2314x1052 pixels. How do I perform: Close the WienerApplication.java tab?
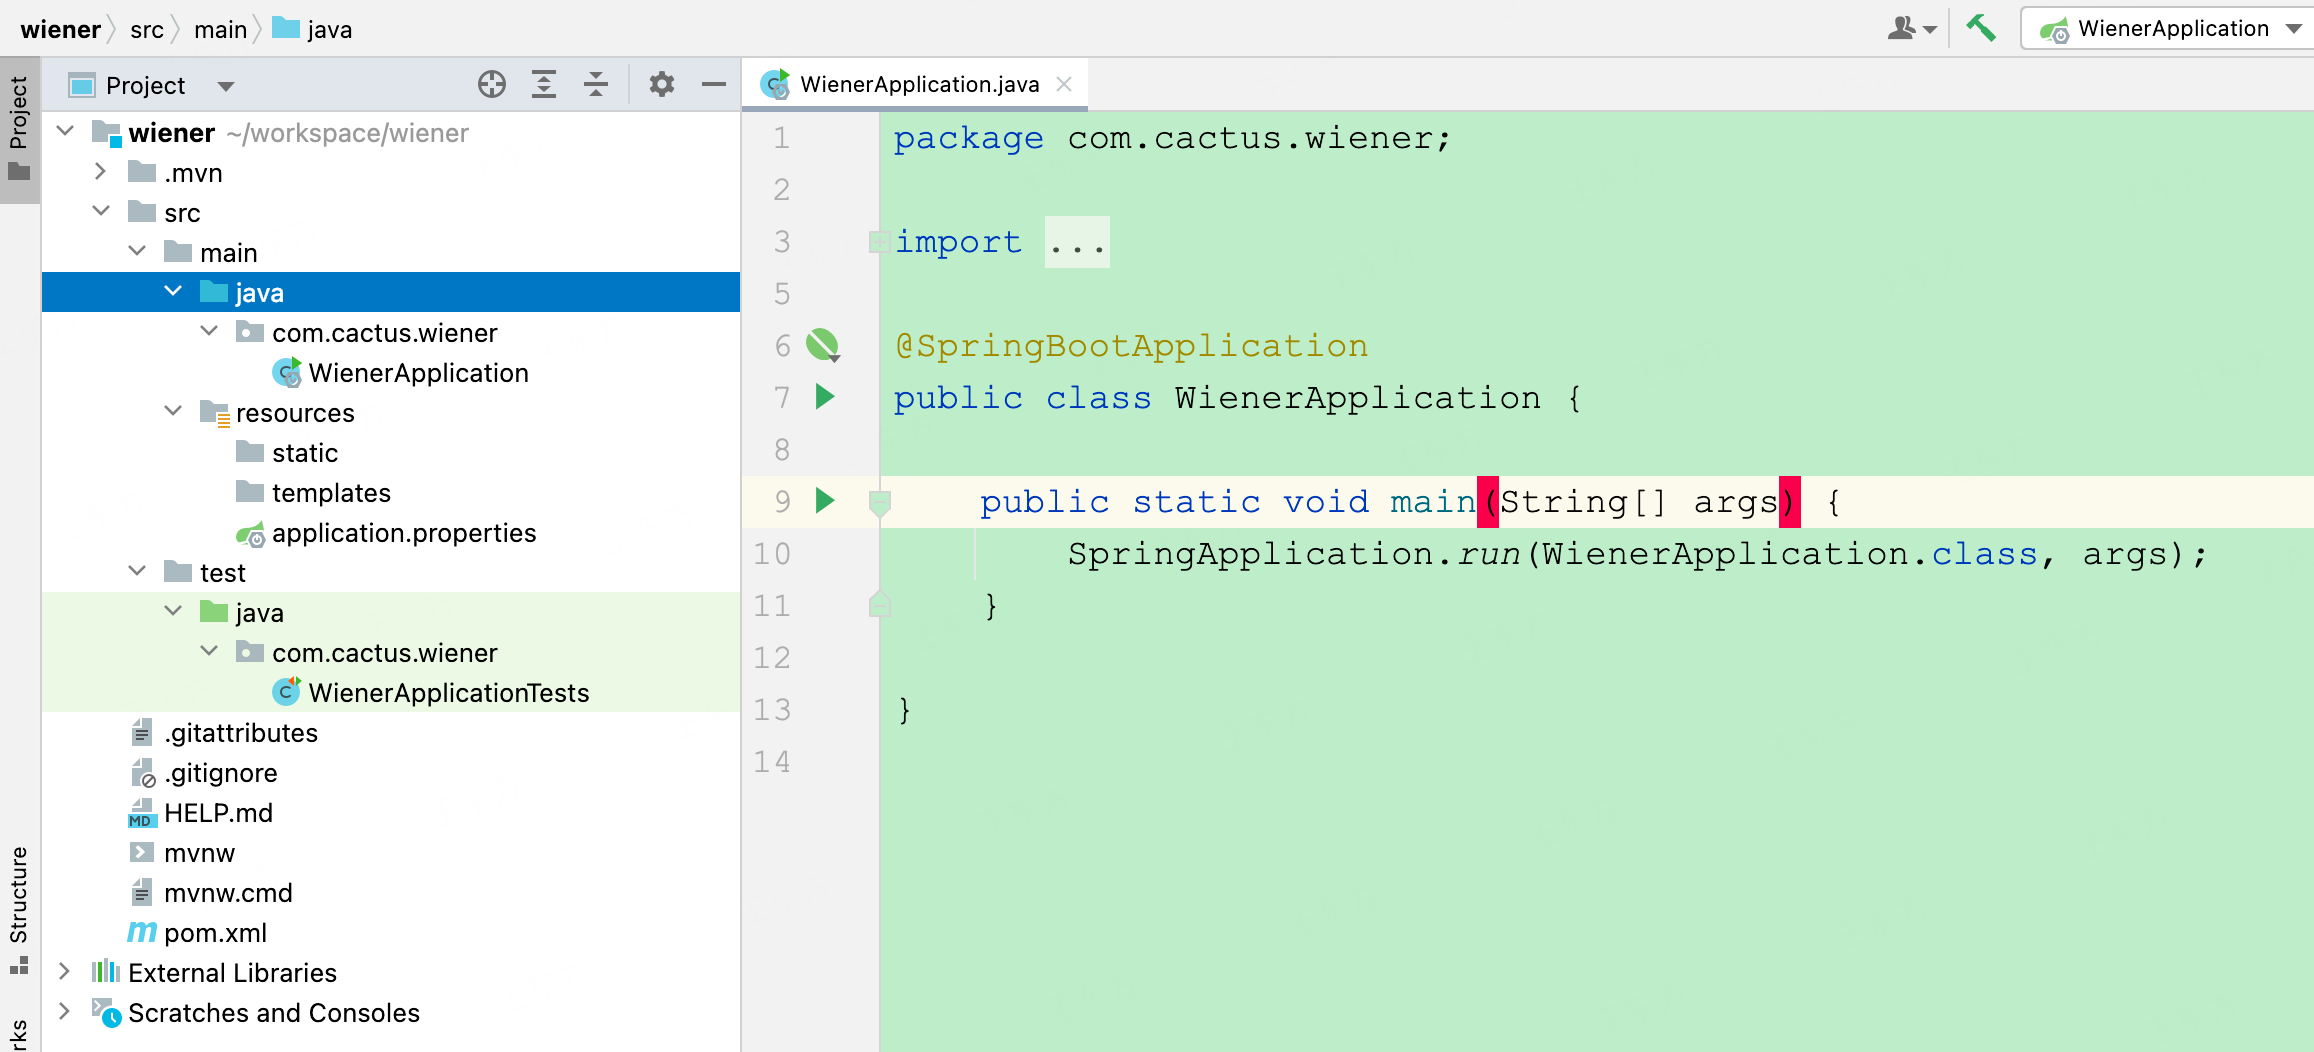tap(1064, 84)
